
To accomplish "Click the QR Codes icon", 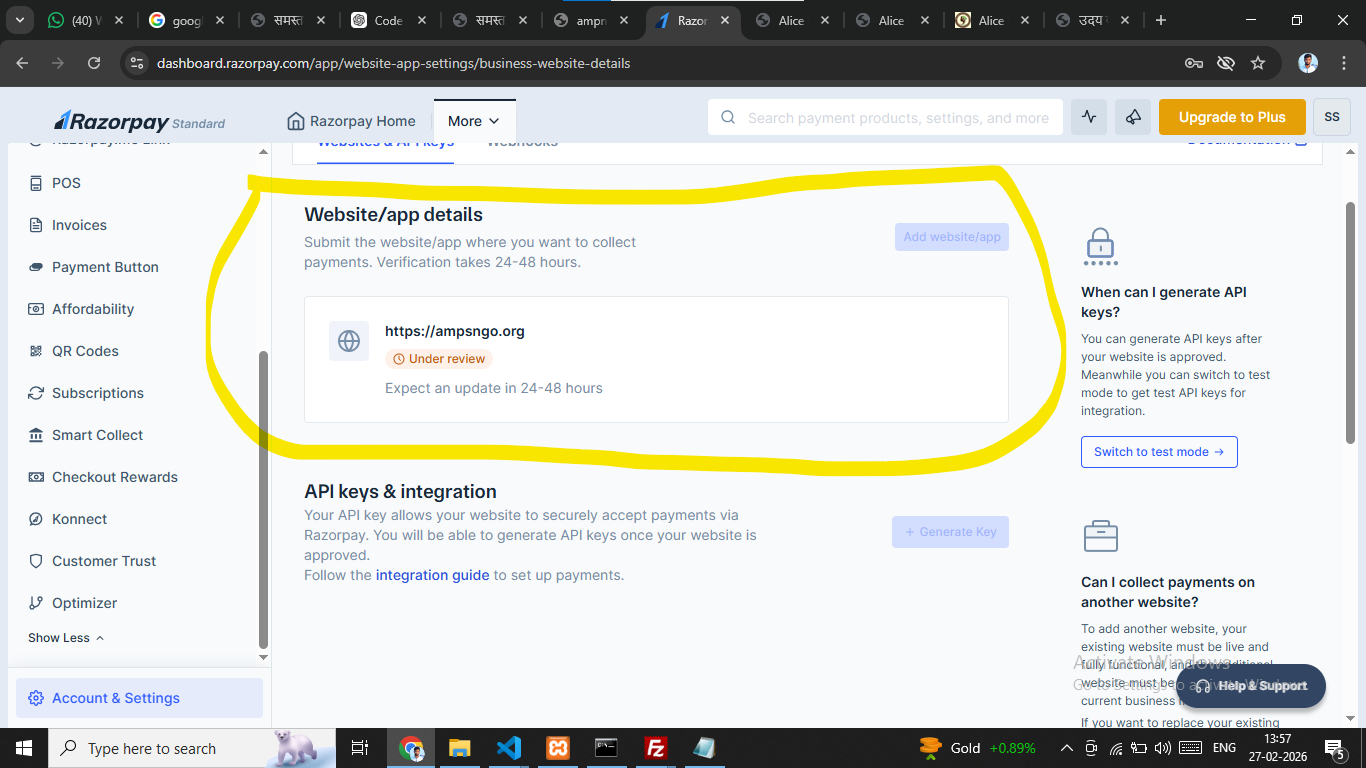I will [x=36, y=351].
